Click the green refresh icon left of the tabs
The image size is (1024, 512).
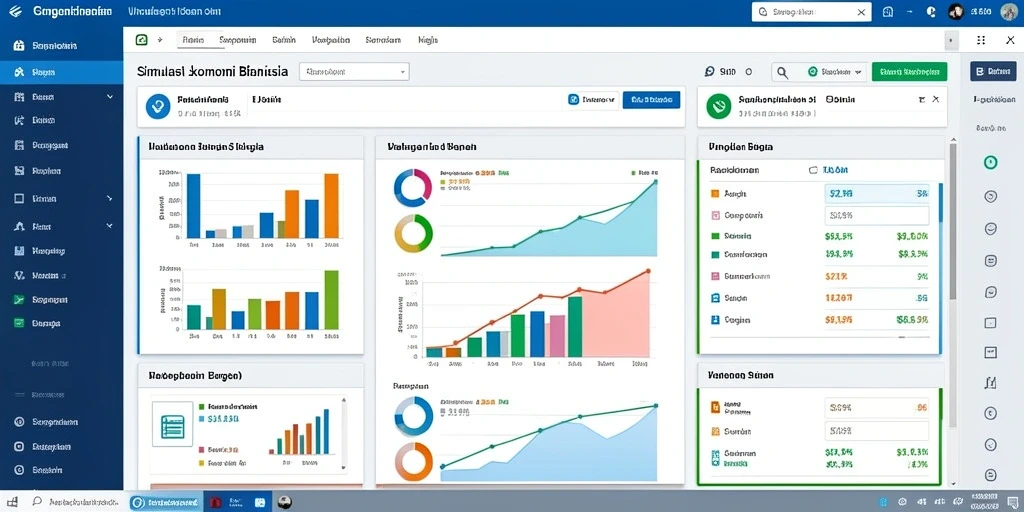(x=142, y=40)
